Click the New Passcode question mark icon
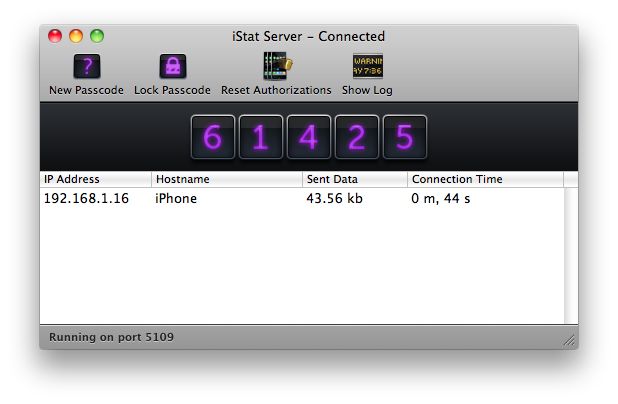The height and width of the screenshot is (404, 618). point(87,66)
